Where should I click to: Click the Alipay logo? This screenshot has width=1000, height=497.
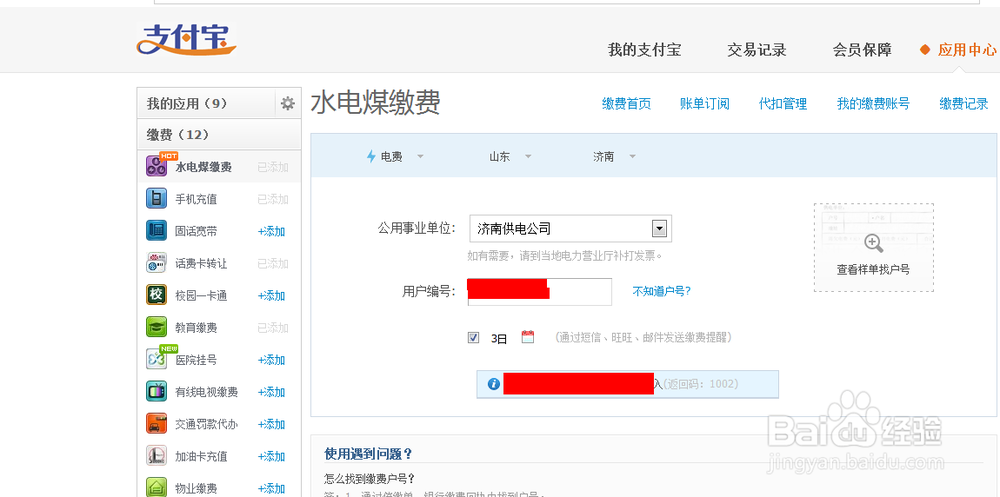(x=186, y=39)
